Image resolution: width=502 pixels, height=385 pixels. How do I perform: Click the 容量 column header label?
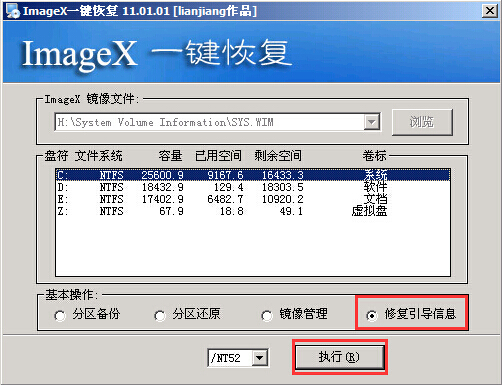coord(170,156)
